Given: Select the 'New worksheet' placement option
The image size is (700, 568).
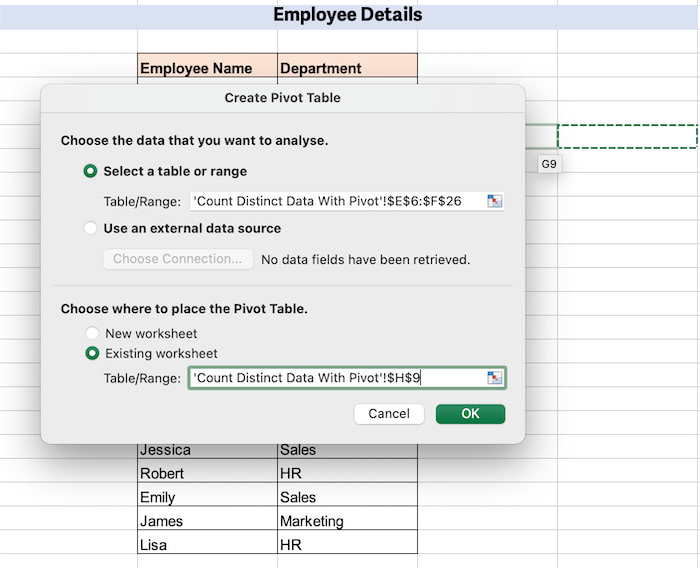Looking at the screenshot, I should (92, 333).
